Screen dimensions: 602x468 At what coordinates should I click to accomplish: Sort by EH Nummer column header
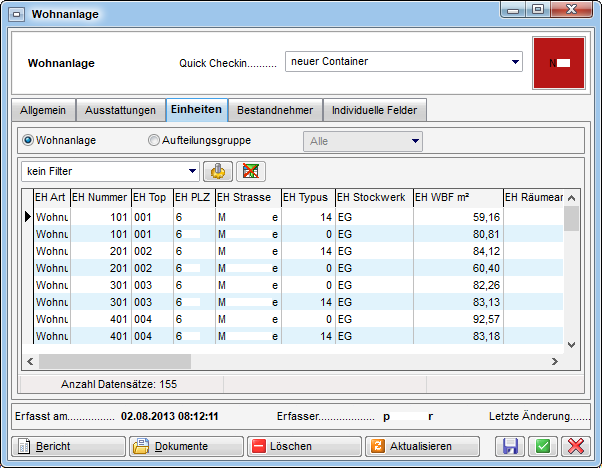(101, 197)
